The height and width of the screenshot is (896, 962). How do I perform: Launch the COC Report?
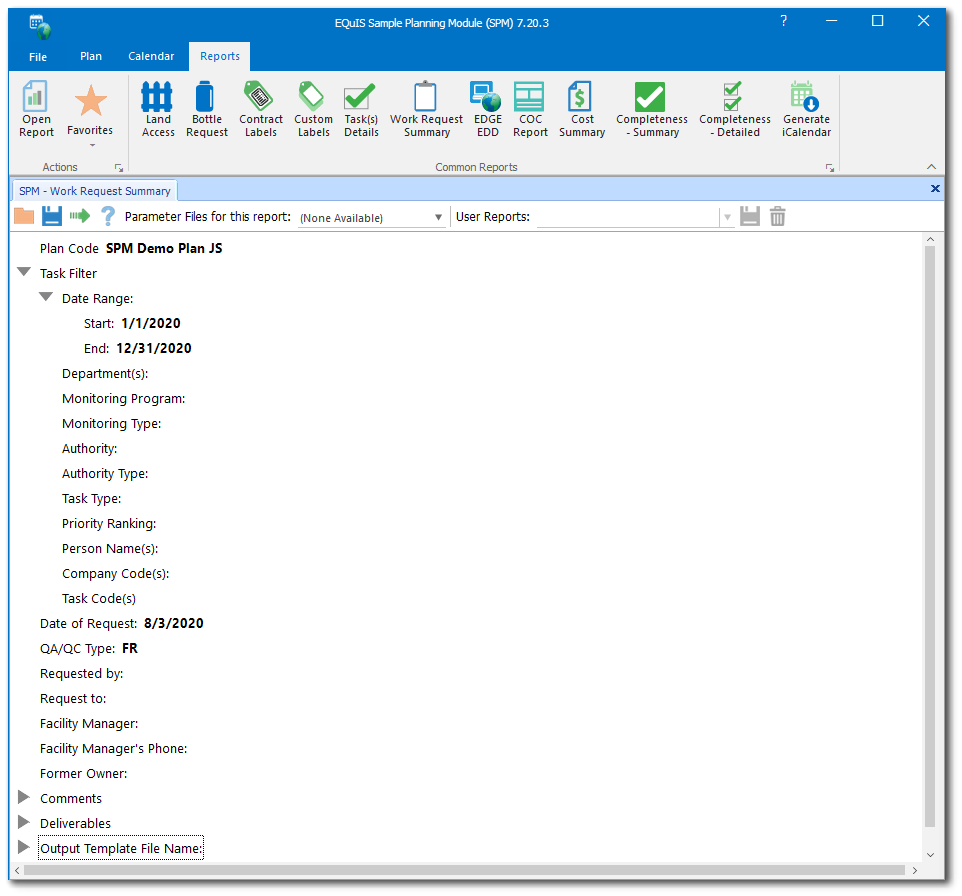[530, 108]
